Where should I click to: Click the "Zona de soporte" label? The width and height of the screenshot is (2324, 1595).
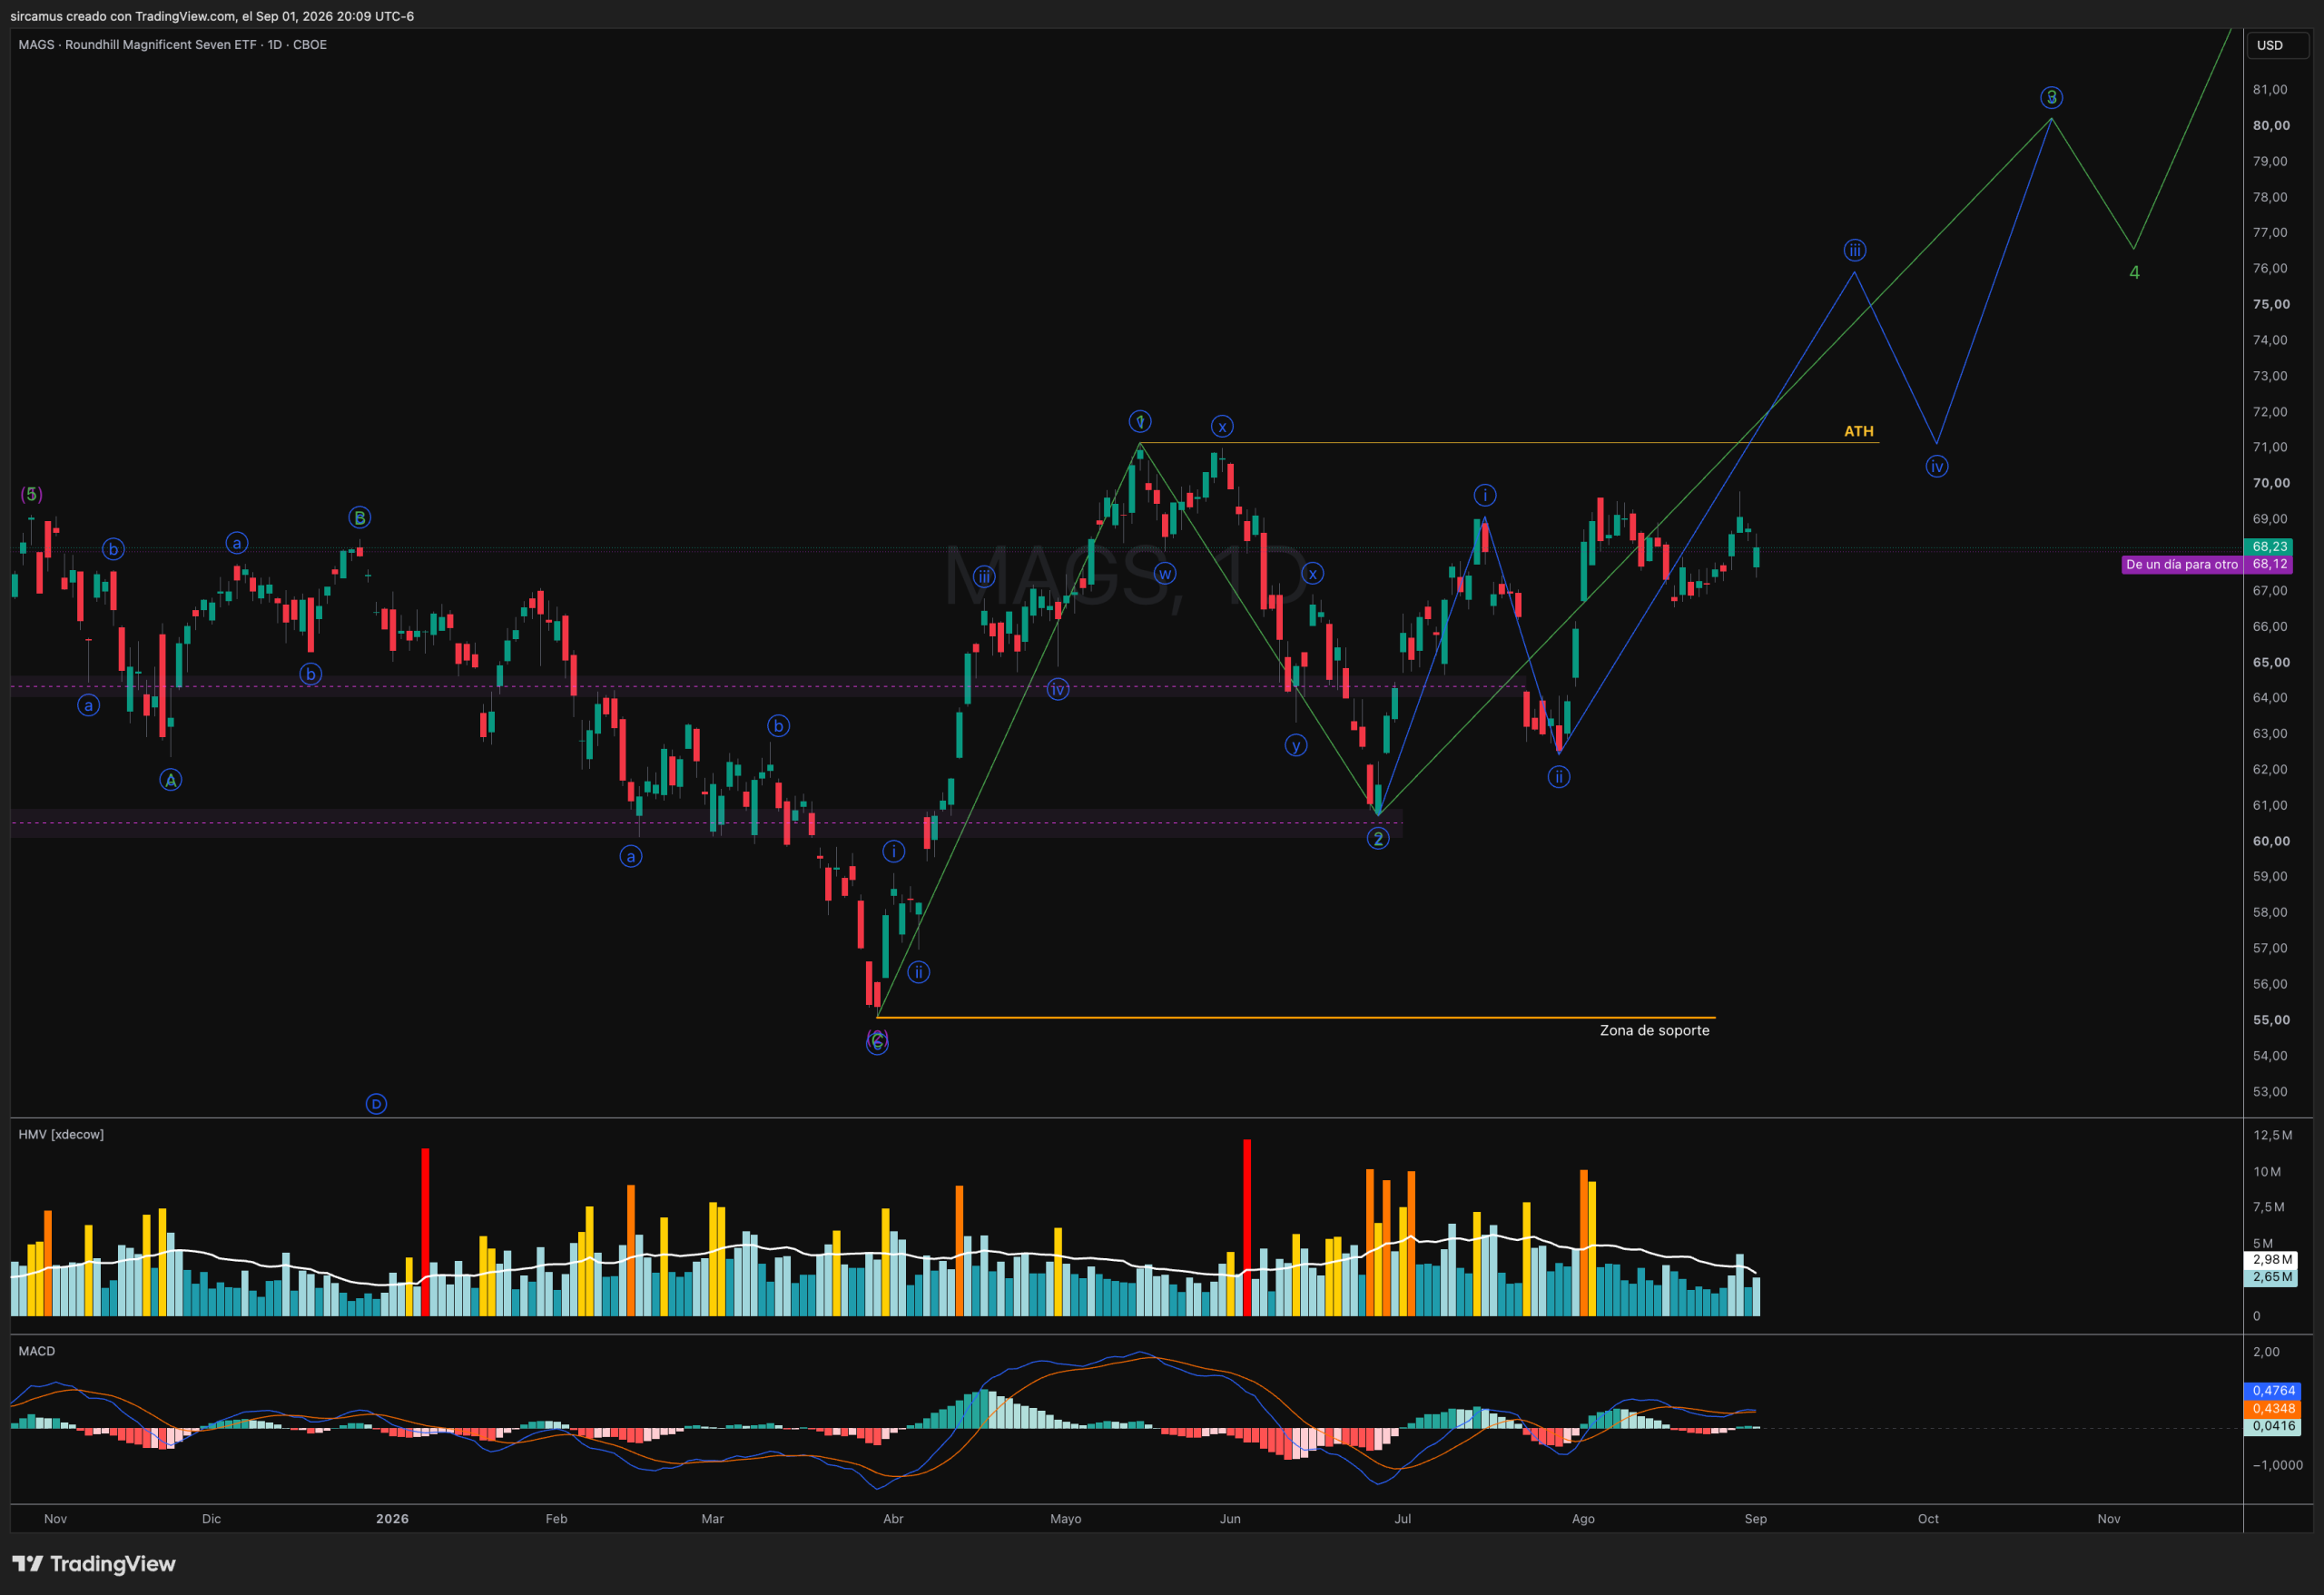(1654, 1030)
